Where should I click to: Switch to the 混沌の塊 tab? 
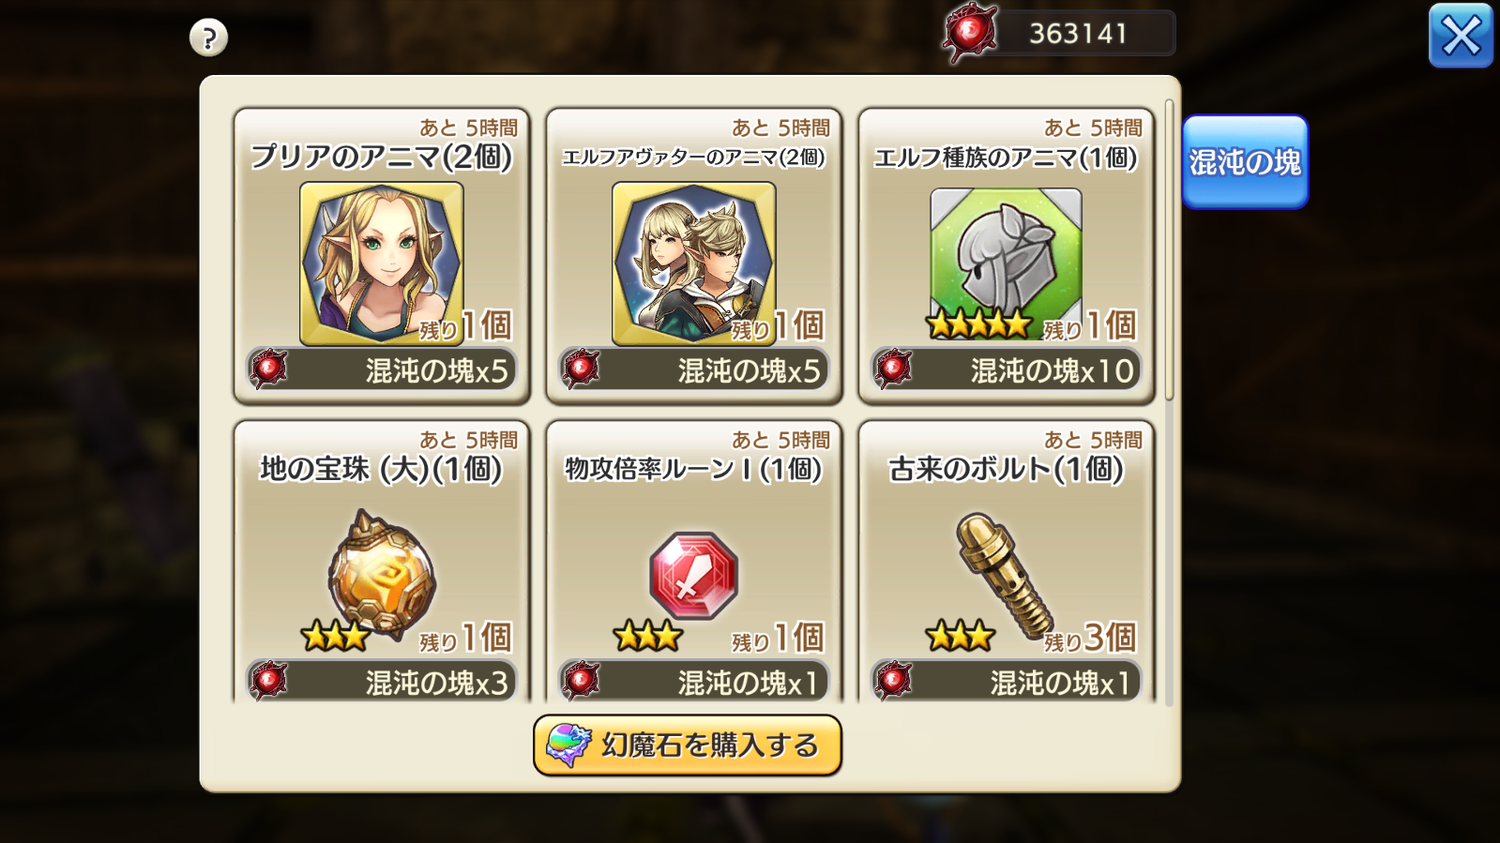tap(1245, 162)
